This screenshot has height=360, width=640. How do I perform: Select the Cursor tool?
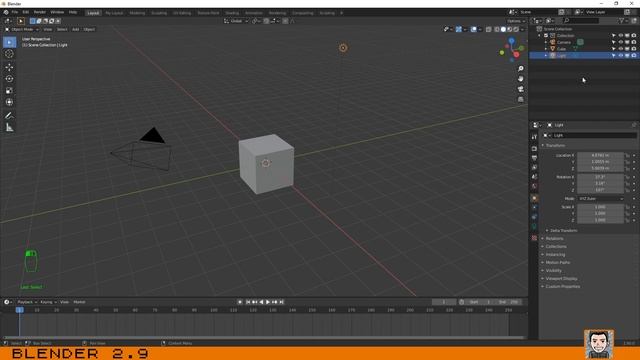pyautogui.click(x=9, y=54)
